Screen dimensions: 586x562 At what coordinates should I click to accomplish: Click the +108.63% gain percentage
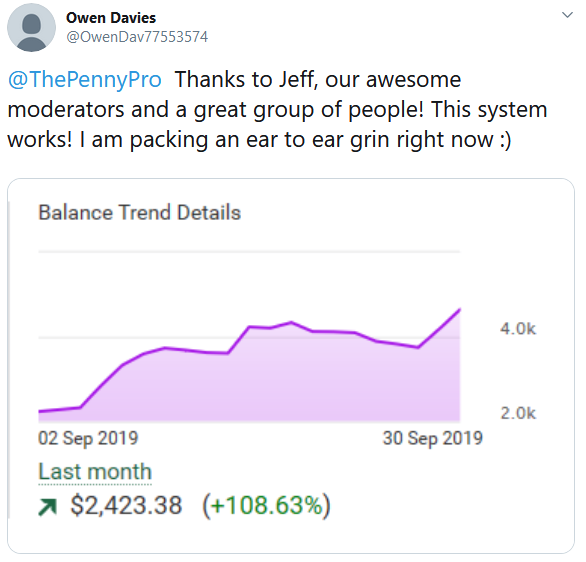(266, 505)
